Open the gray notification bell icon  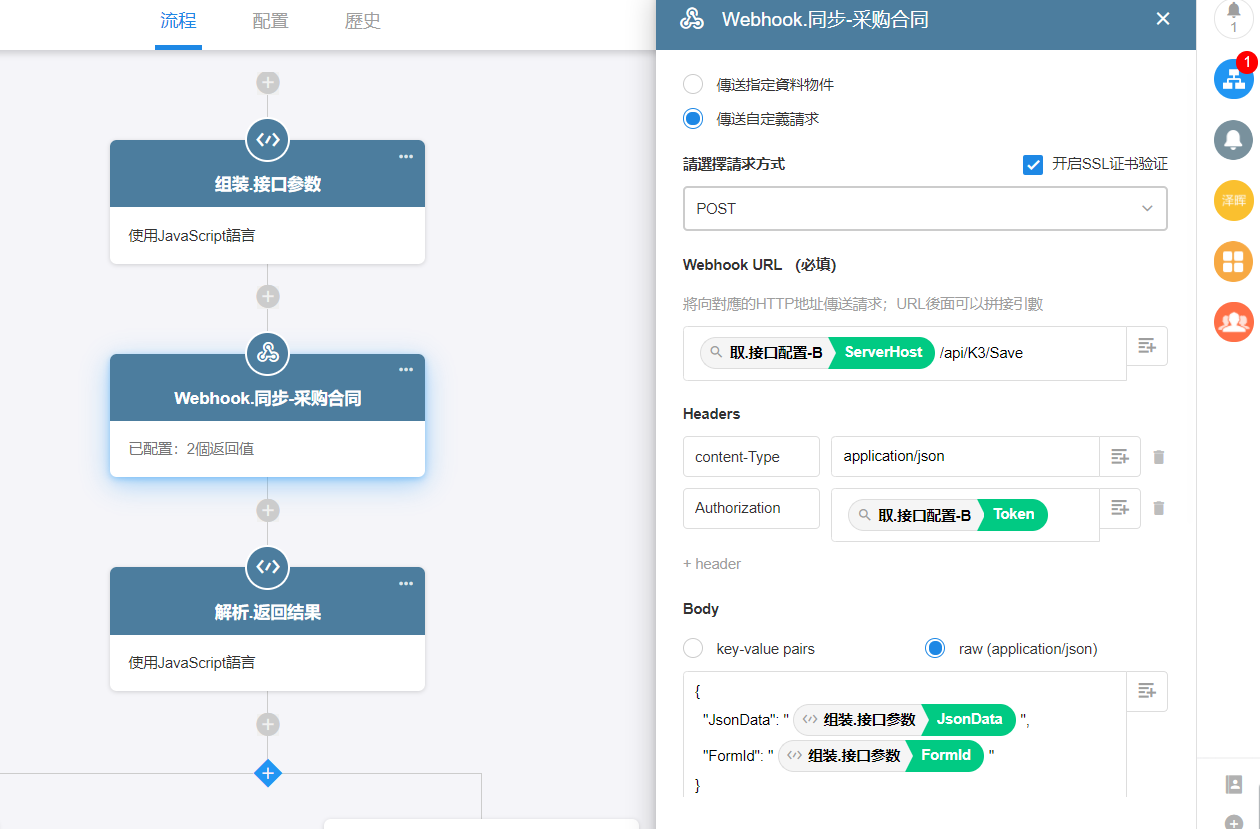tap(1233, 139)
